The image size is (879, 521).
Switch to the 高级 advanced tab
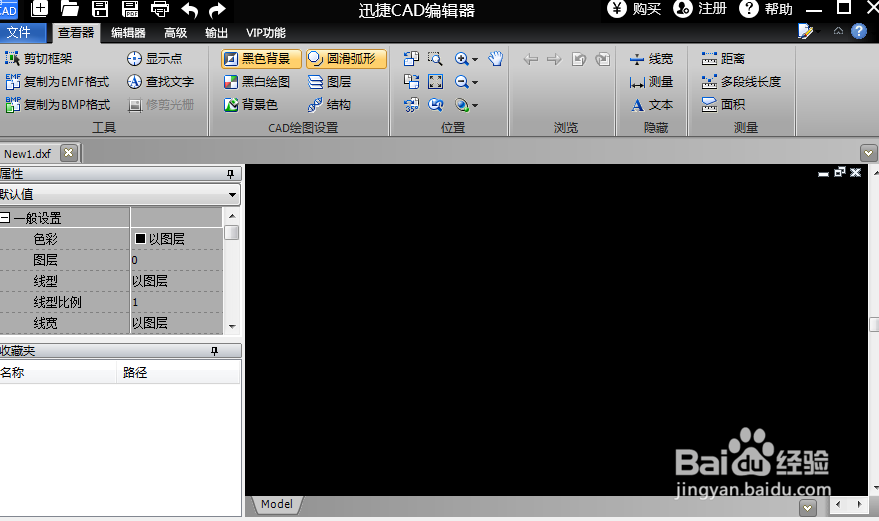pos(175,33)
